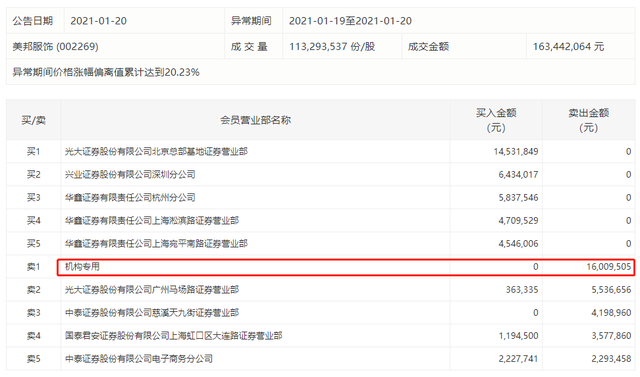Screen dimensions: 640x377
Task: Select 光大证券 广州马场路证券营业部 row
Action: [x=320, y=290]
